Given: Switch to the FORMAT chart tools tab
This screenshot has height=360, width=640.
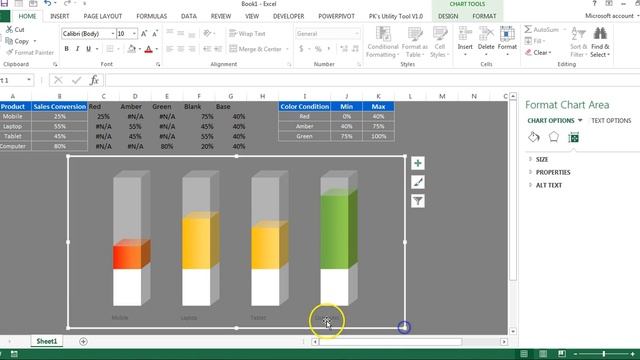Looking at the screenshot, I should (484, 16).
